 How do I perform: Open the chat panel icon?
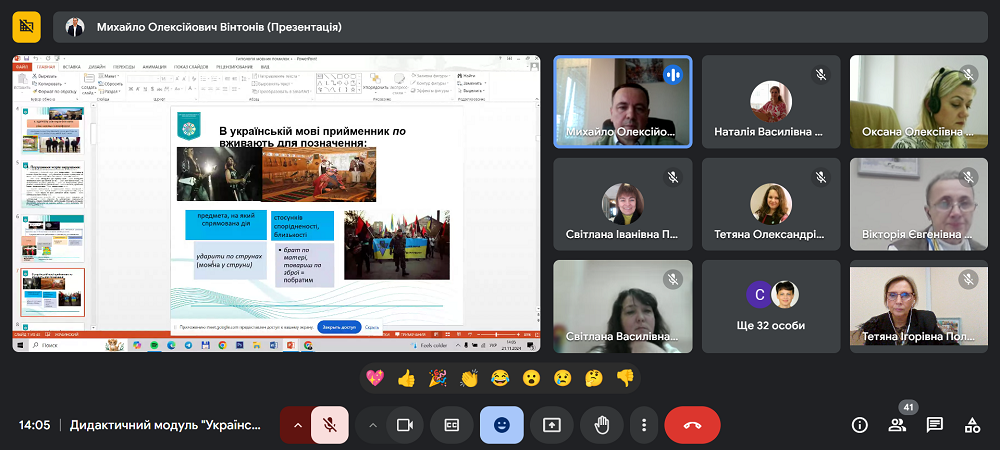[934, 425]
